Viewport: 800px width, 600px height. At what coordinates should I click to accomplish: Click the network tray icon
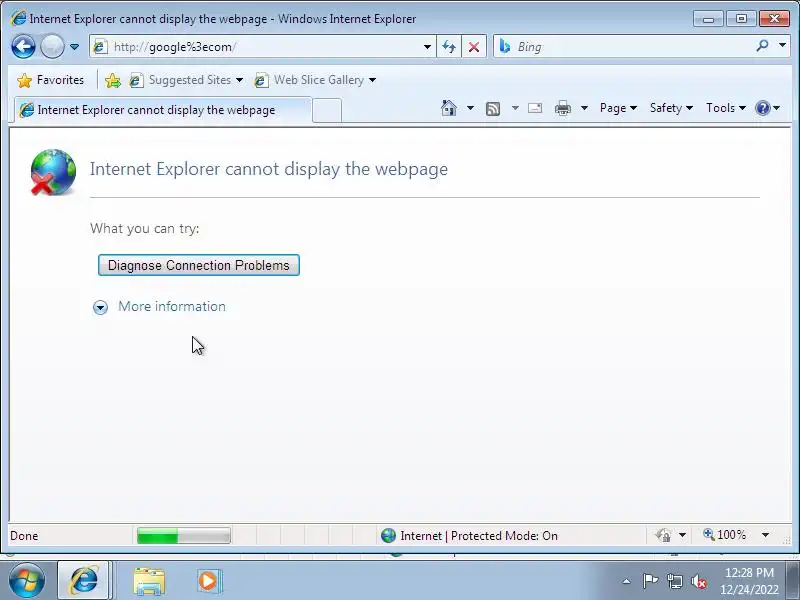coord(675,581)
